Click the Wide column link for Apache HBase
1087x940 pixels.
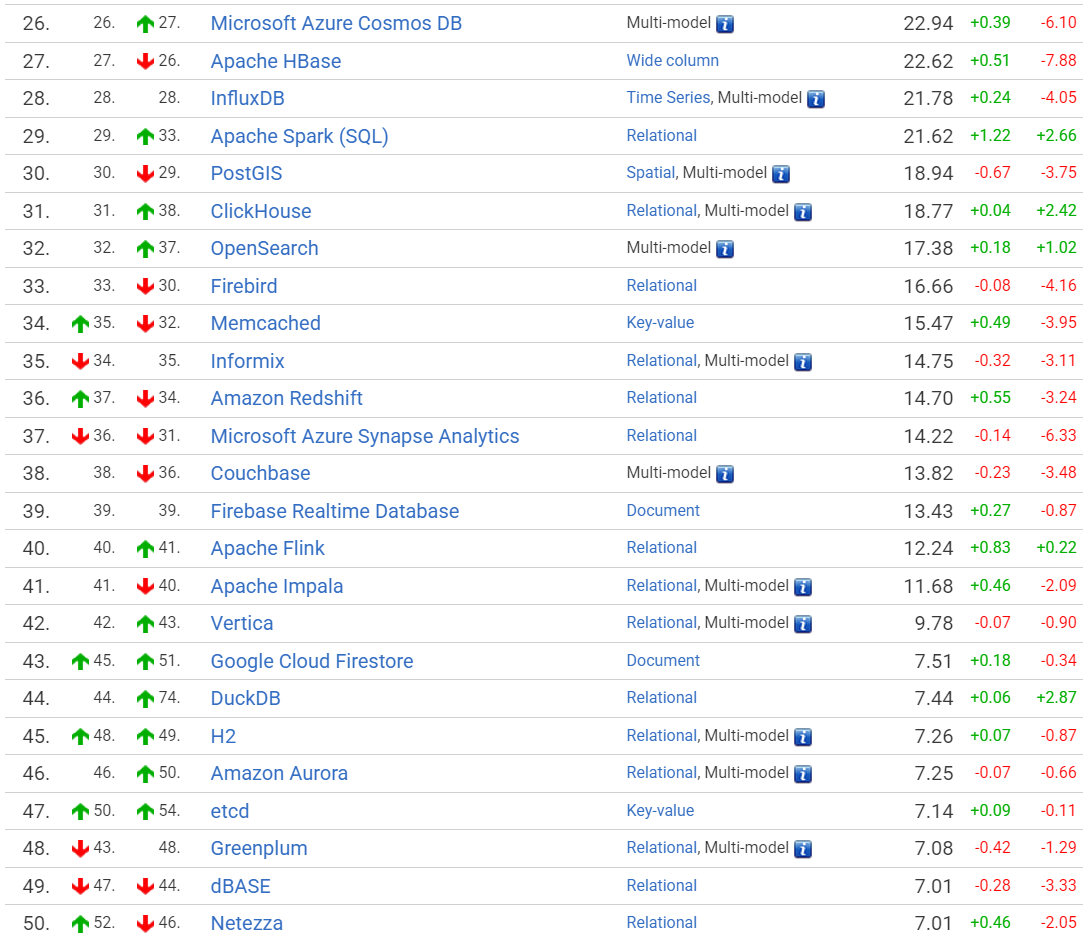pyautogui.click(x=672, y=61)
